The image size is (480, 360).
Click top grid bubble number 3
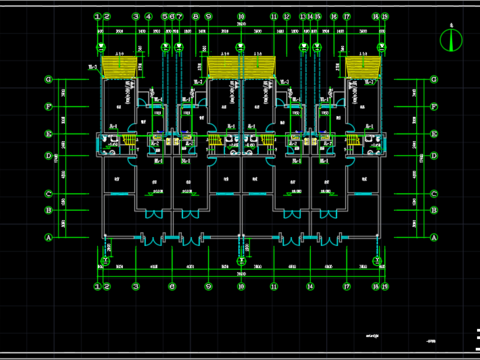coord(136,16)
